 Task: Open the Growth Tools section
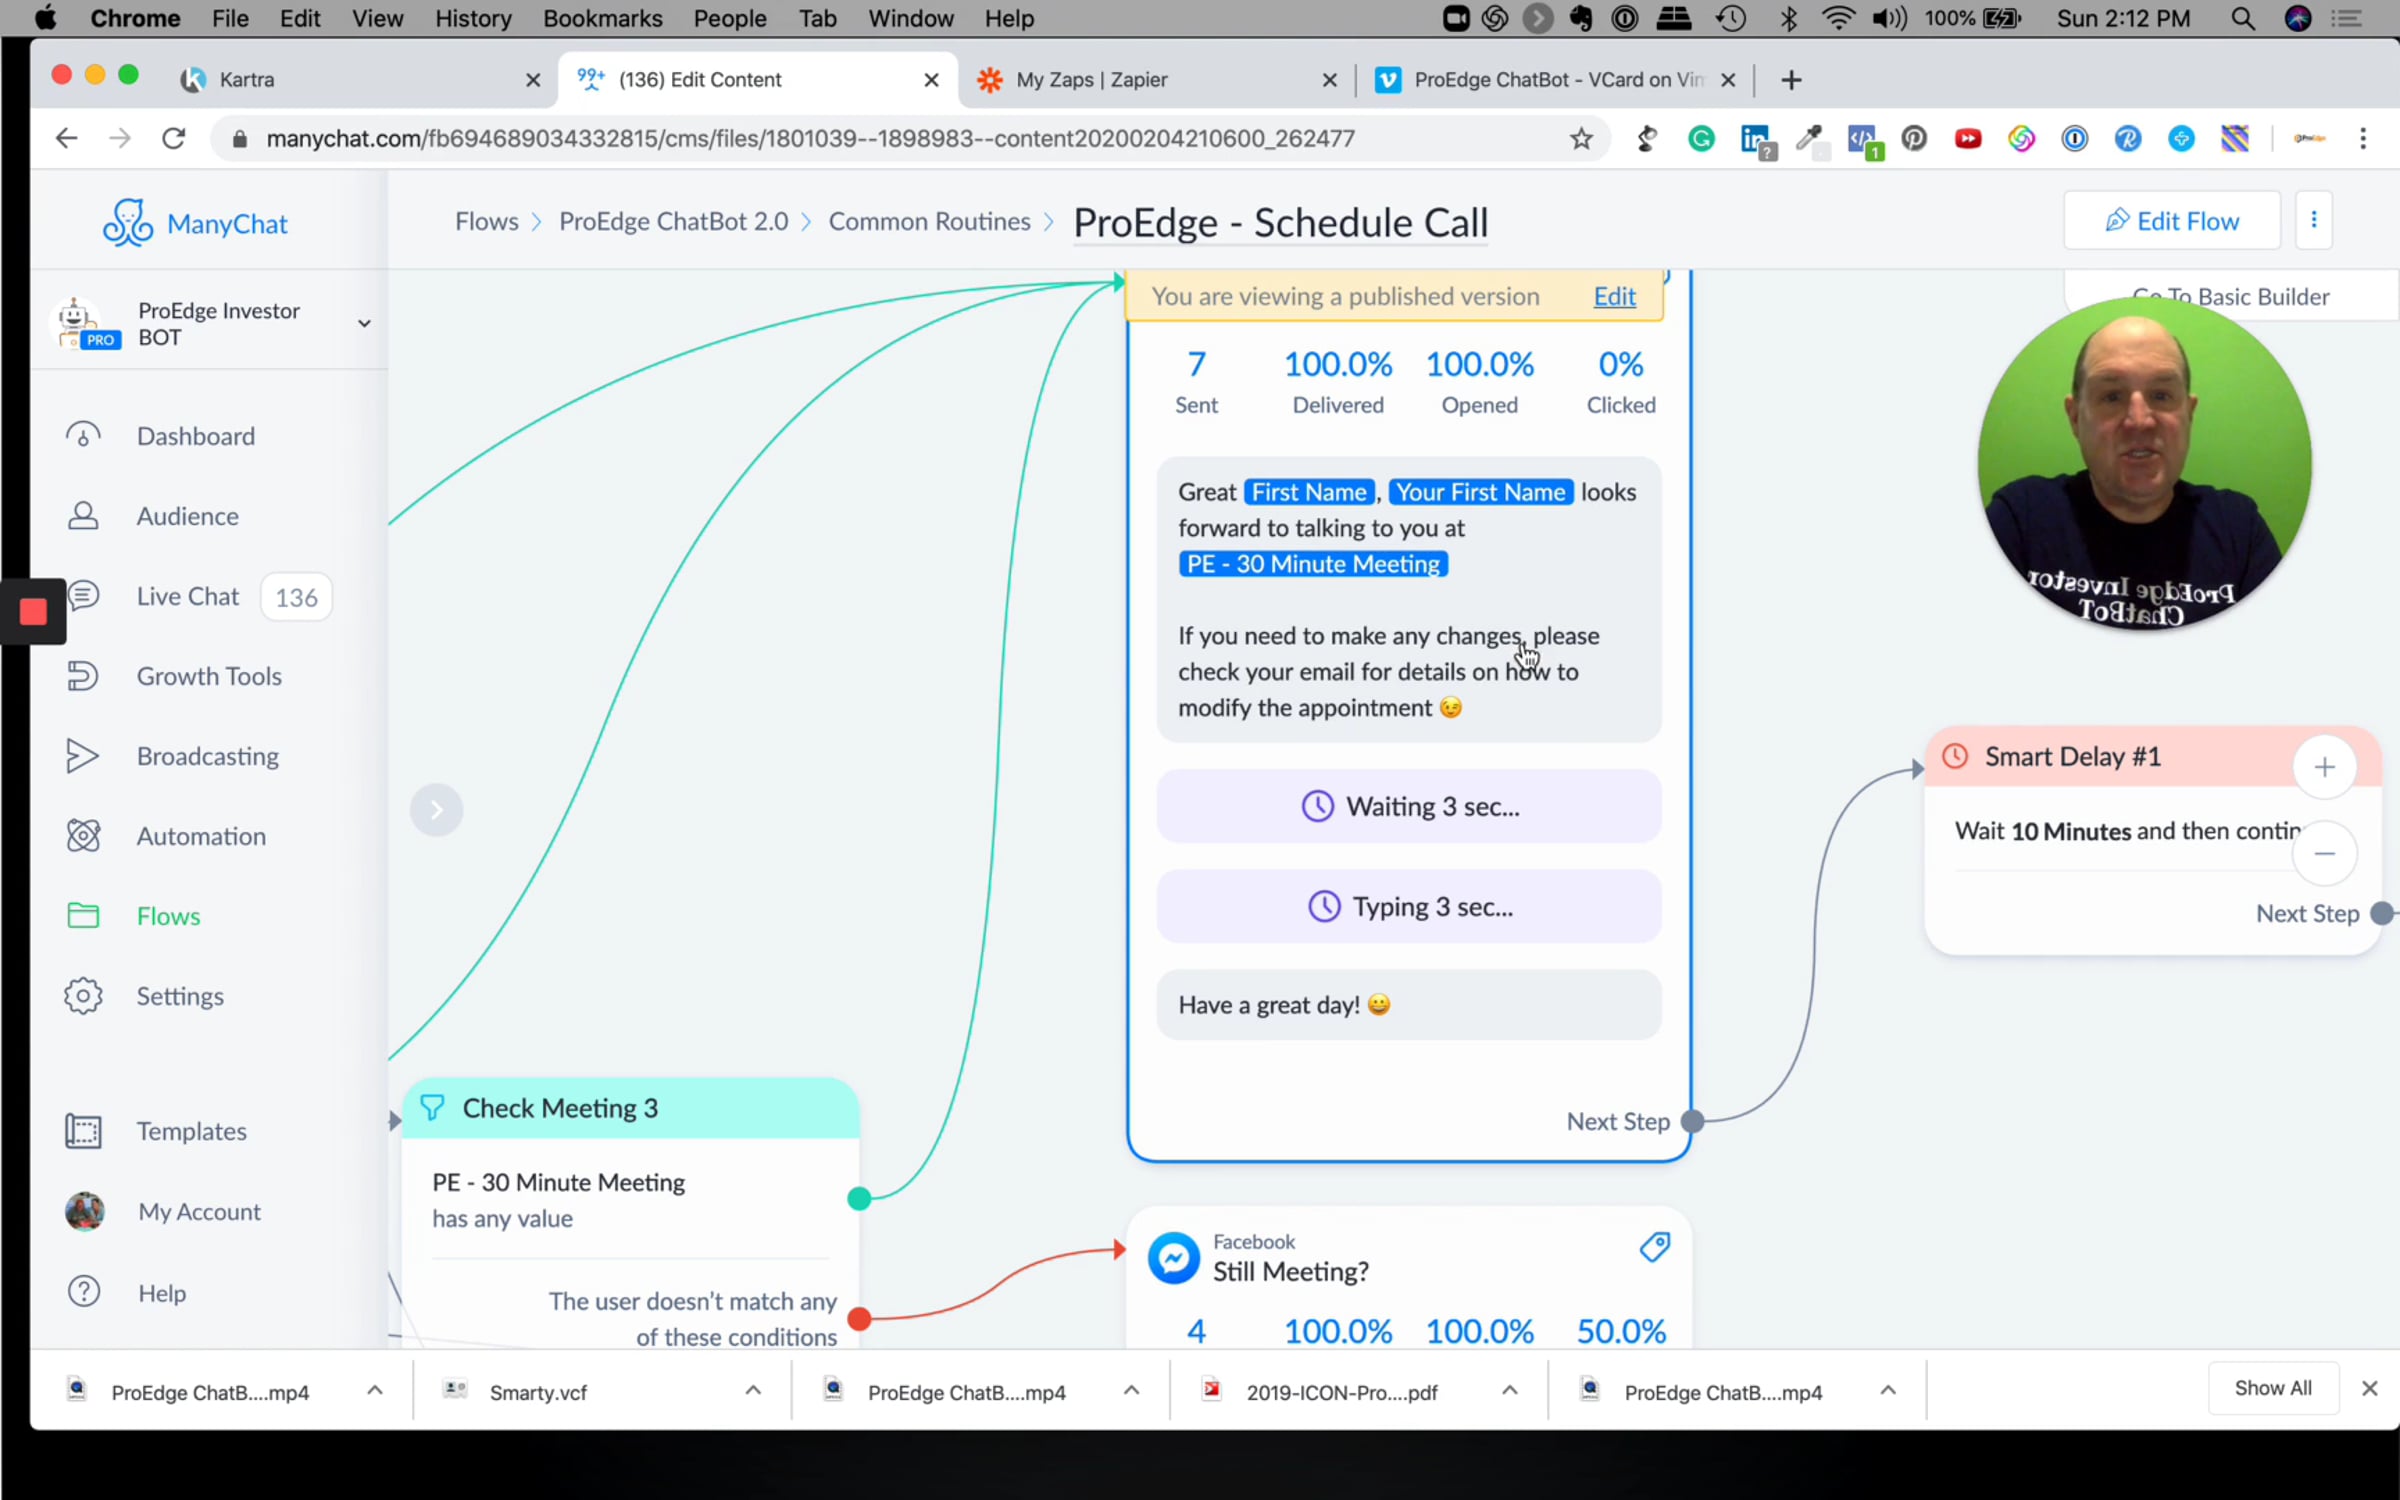tap(208, 676)
